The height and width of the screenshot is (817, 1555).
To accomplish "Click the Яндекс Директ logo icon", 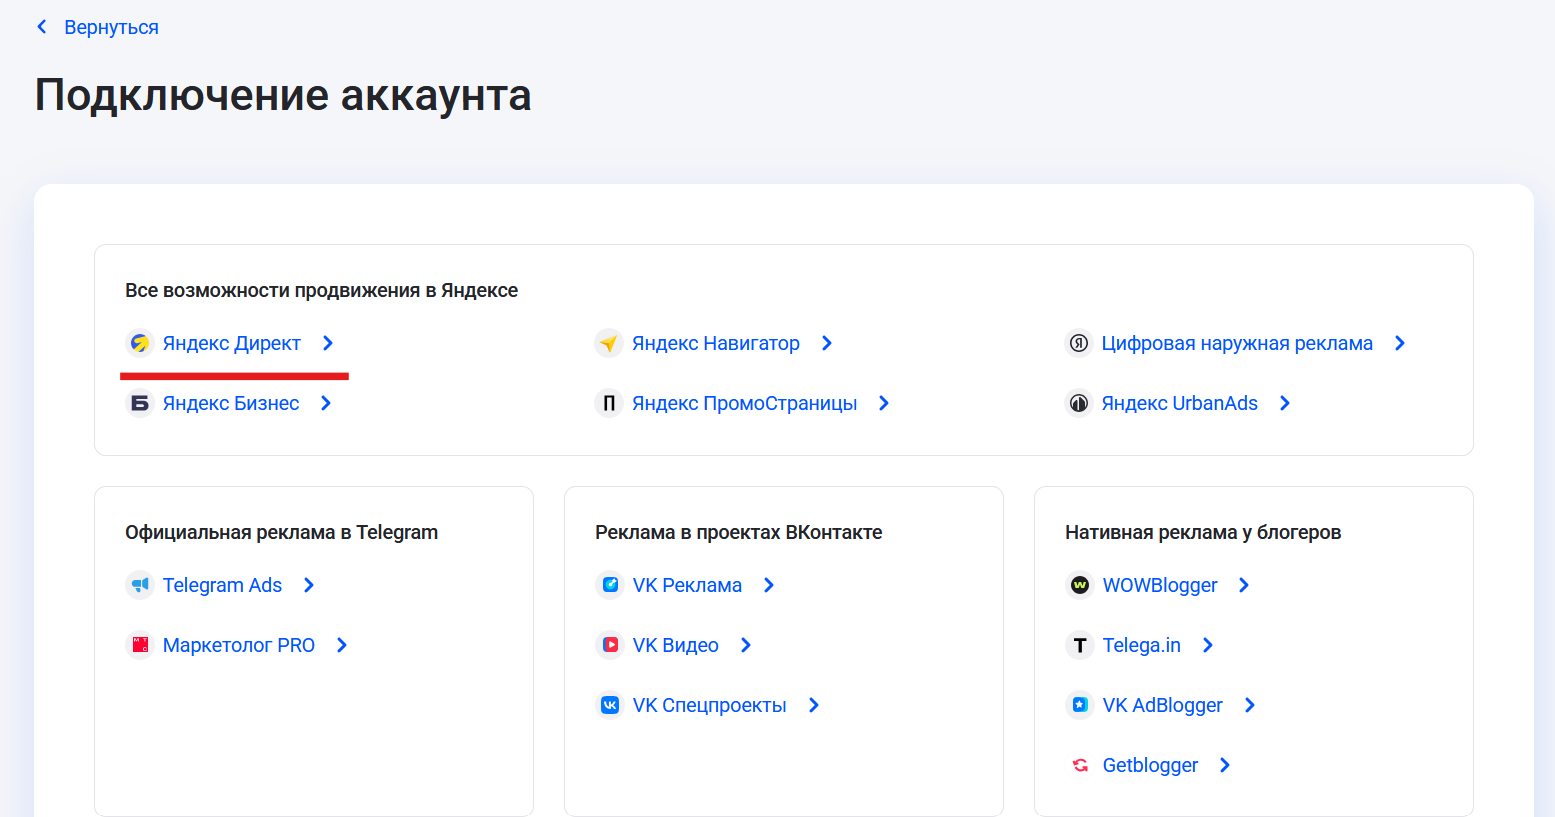I will point(140,343).
